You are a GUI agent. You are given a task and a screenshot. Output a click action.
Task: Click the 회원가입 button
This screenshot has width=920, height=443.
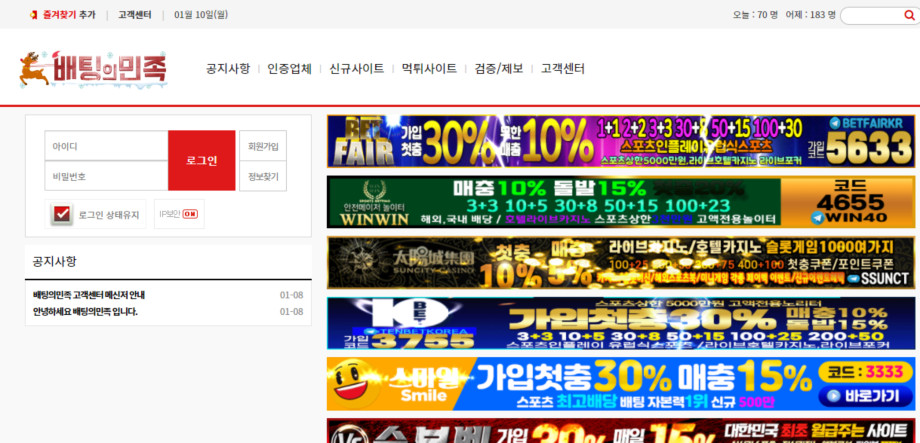pyautogui.click(x=263, y=146)
